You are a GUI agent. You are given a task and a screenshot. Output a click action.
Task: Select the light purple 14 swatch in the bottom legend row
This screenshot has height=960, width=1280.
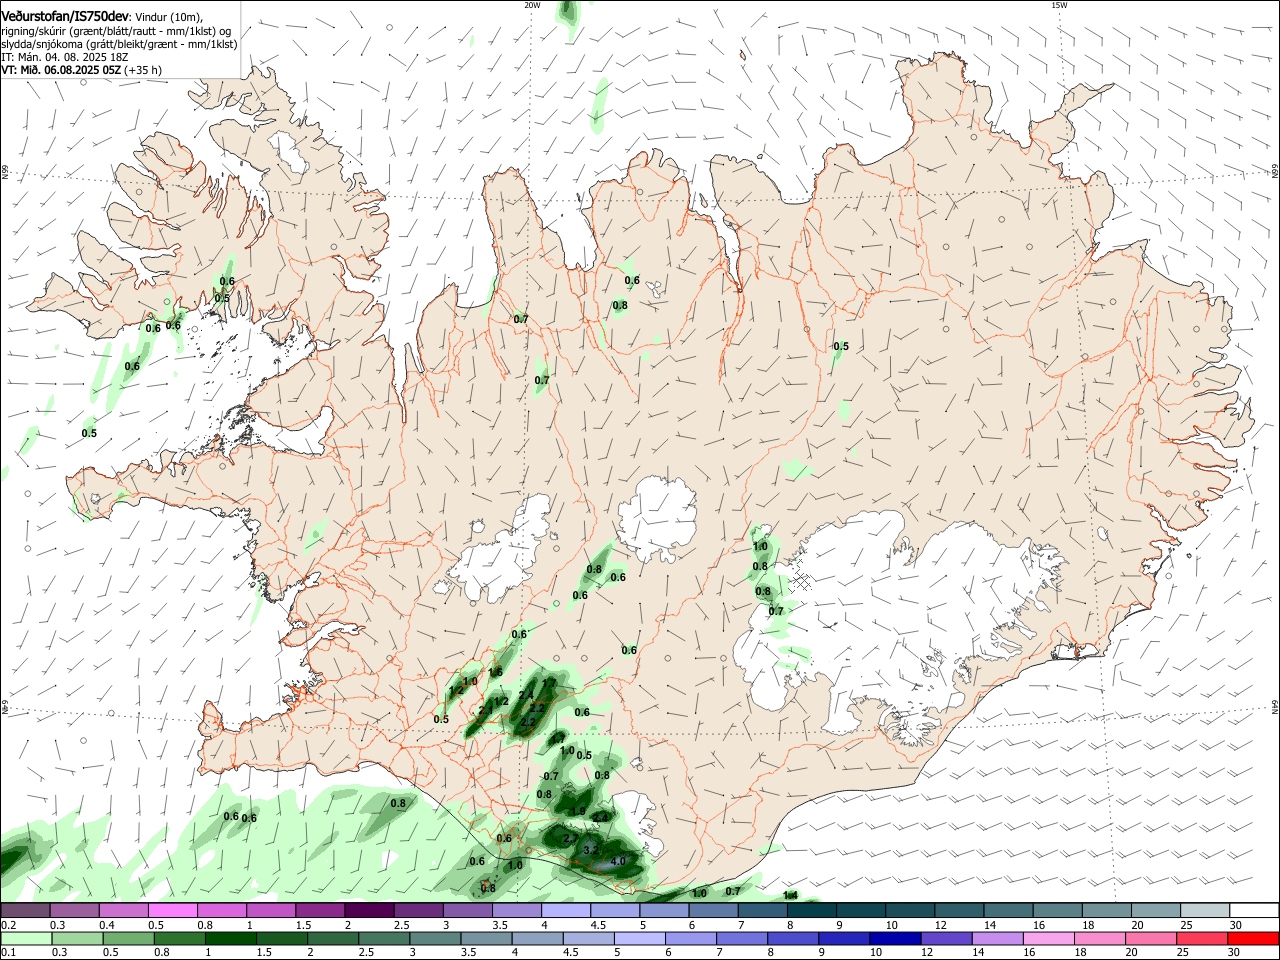(x=997, y=939)
